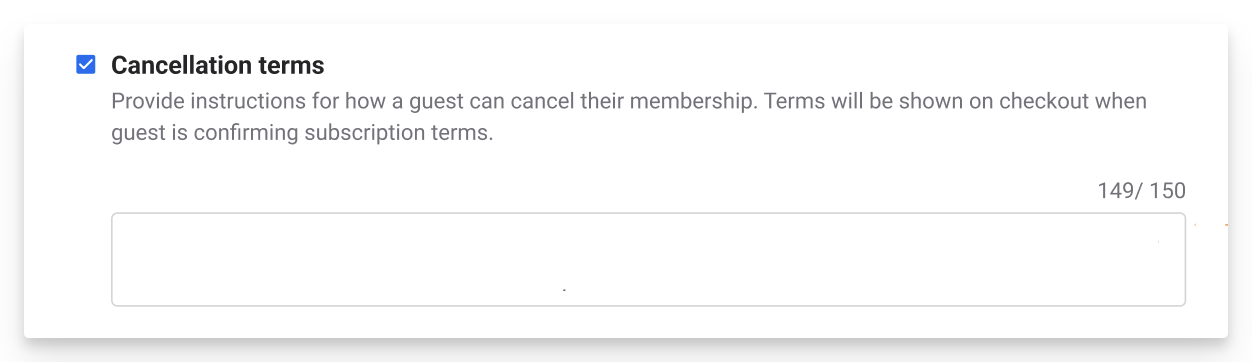Focus the cancellation terms text area
Viewport: 1252px width, 362px height.
tap(648, 259)
